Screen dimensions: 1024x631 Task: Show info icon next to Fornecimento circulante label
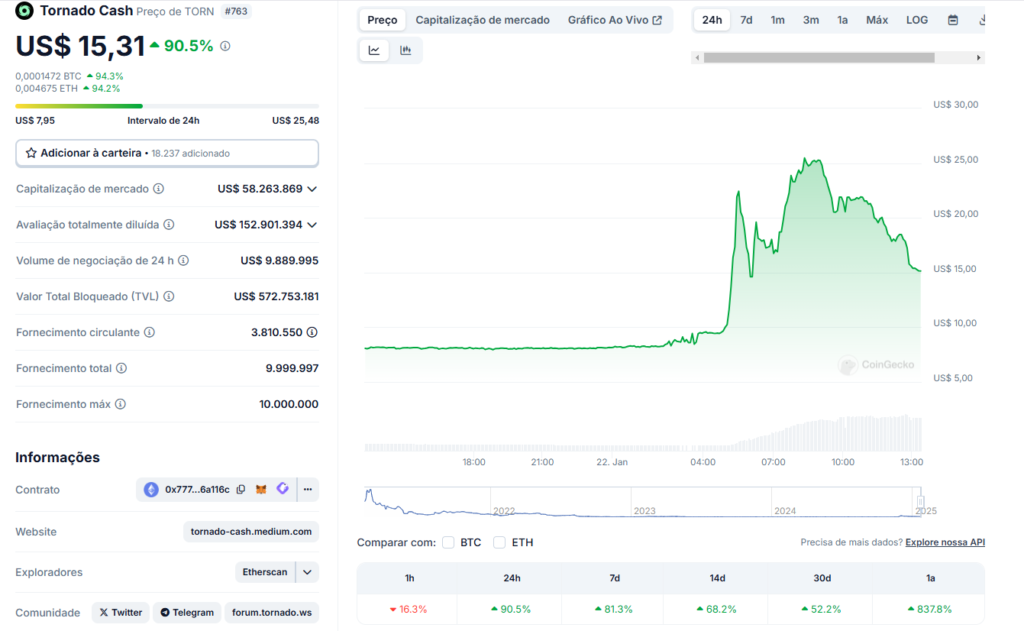[x=150, y=332]
